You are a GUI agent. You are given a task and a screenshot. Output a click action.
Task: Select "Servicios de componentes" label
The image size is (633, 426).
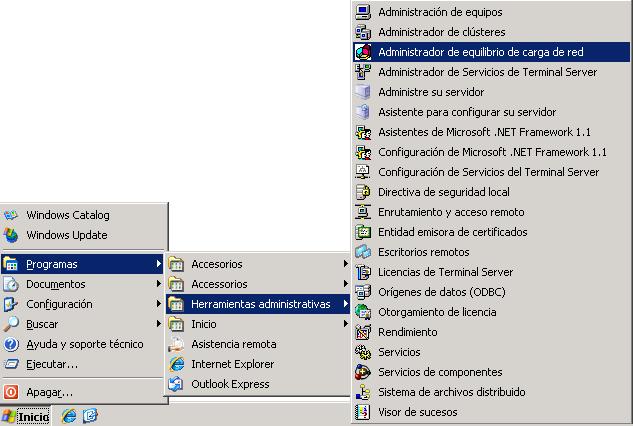tap(440, 372)
